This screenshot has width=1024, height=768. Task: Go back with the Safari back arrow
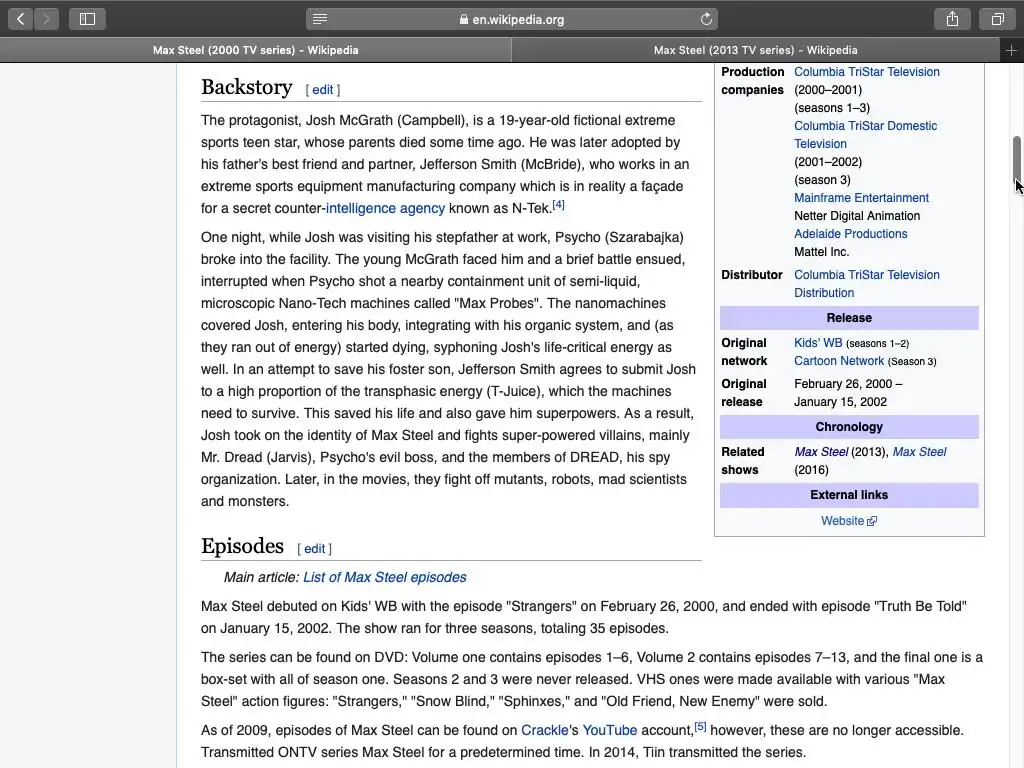click(20, 19)
